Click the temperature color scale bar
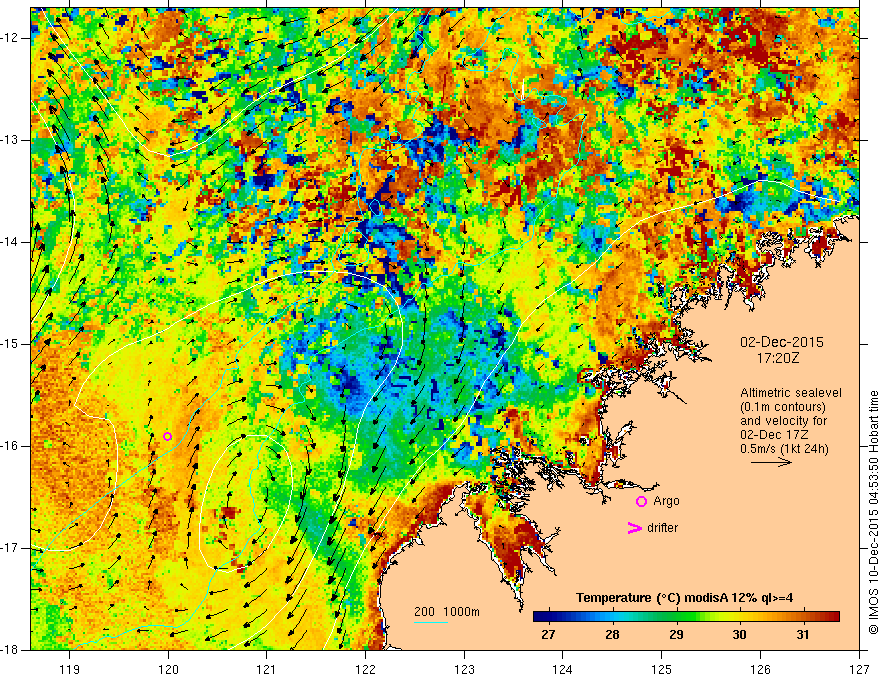The height and width of the screenshot is (680, 880). [686, 616]
